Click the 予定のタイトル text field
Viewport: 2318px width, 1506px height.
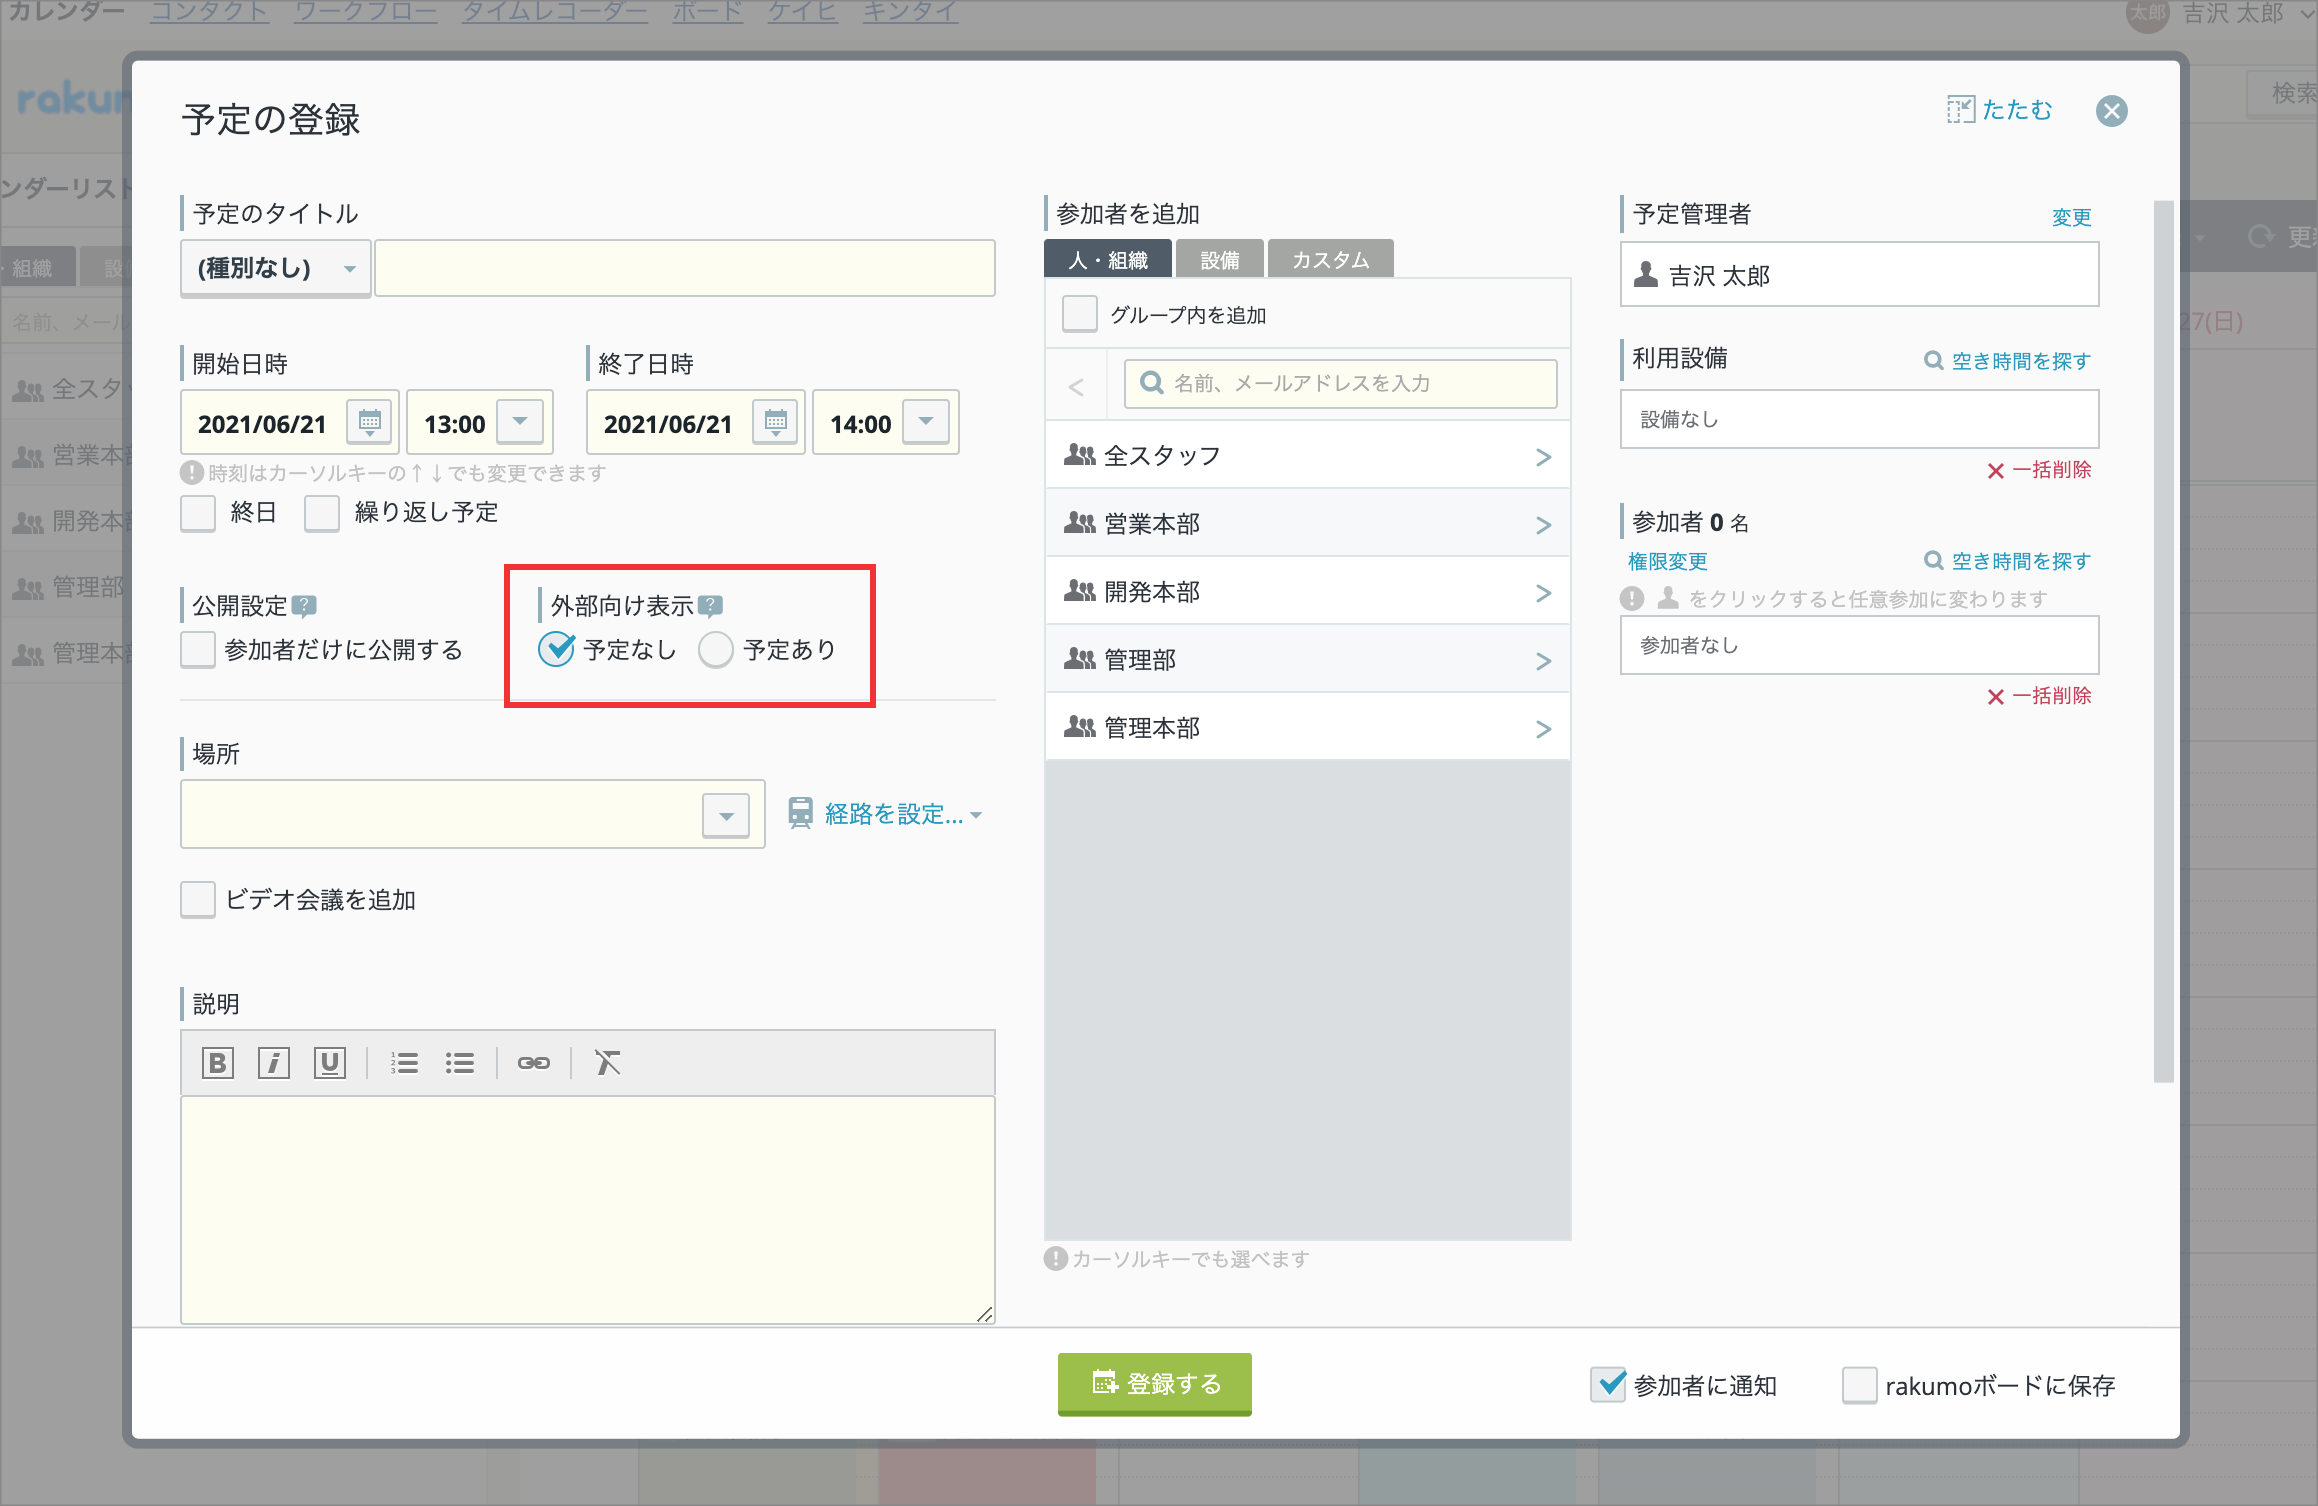click(685, 268)
